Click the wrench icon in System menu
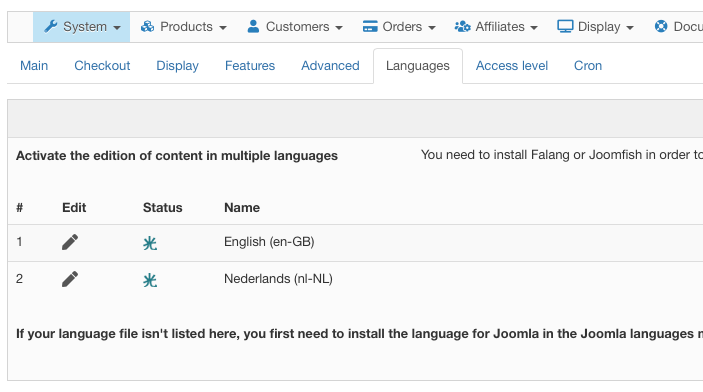This screenshot has height=392, width=703. click(51, 26)
